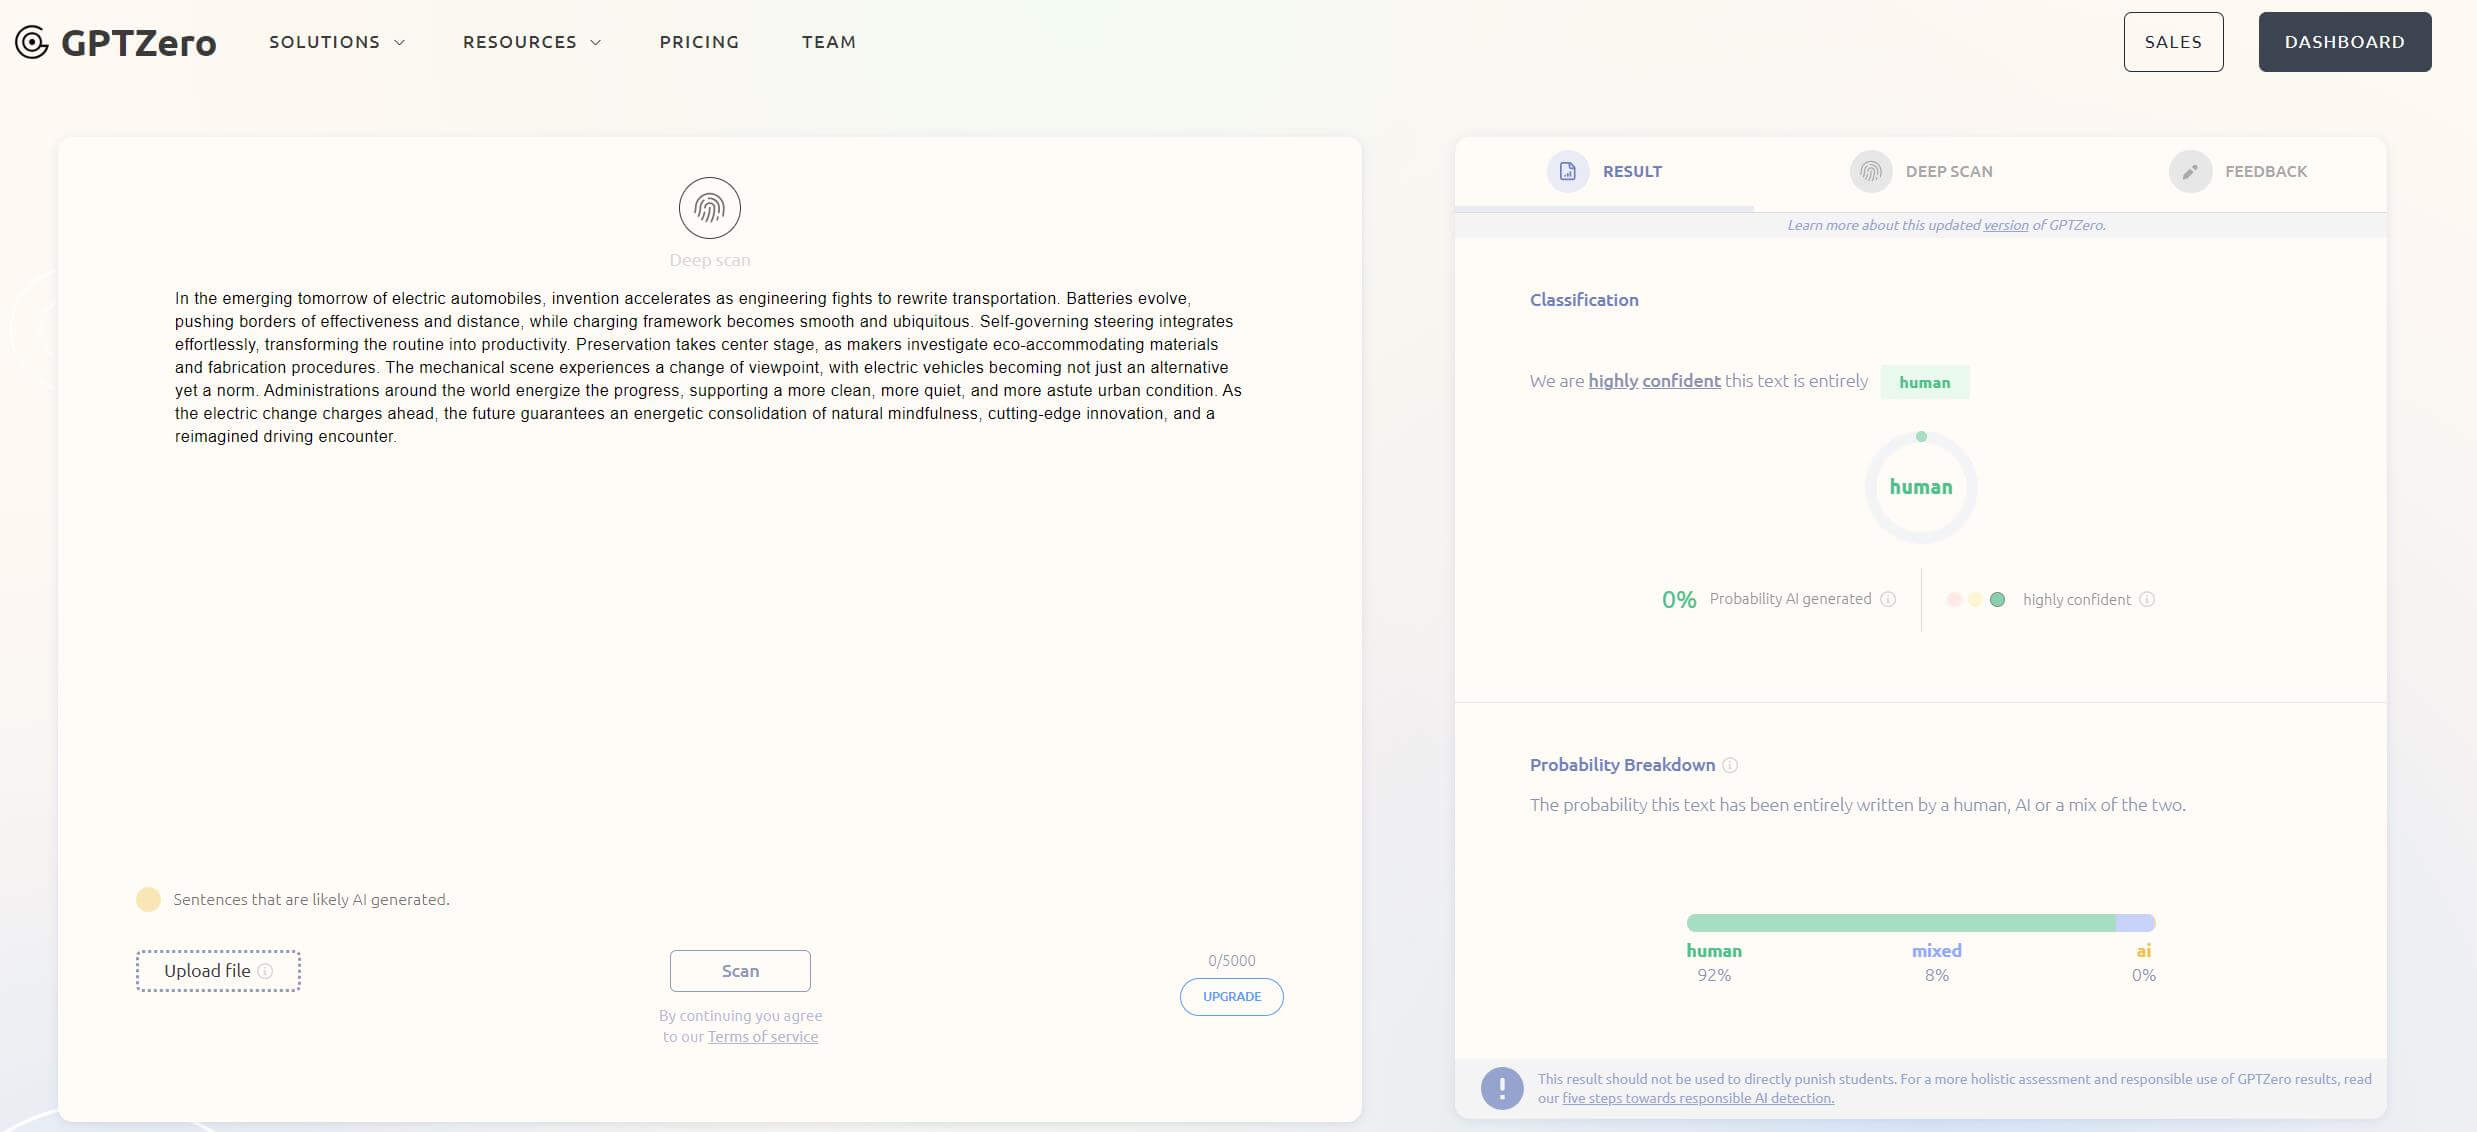The height and width of the screenshot is (1132, 2477).
Task: Open five steps towards responsible AI detection link
Action: click(x=1698, y=1098)
